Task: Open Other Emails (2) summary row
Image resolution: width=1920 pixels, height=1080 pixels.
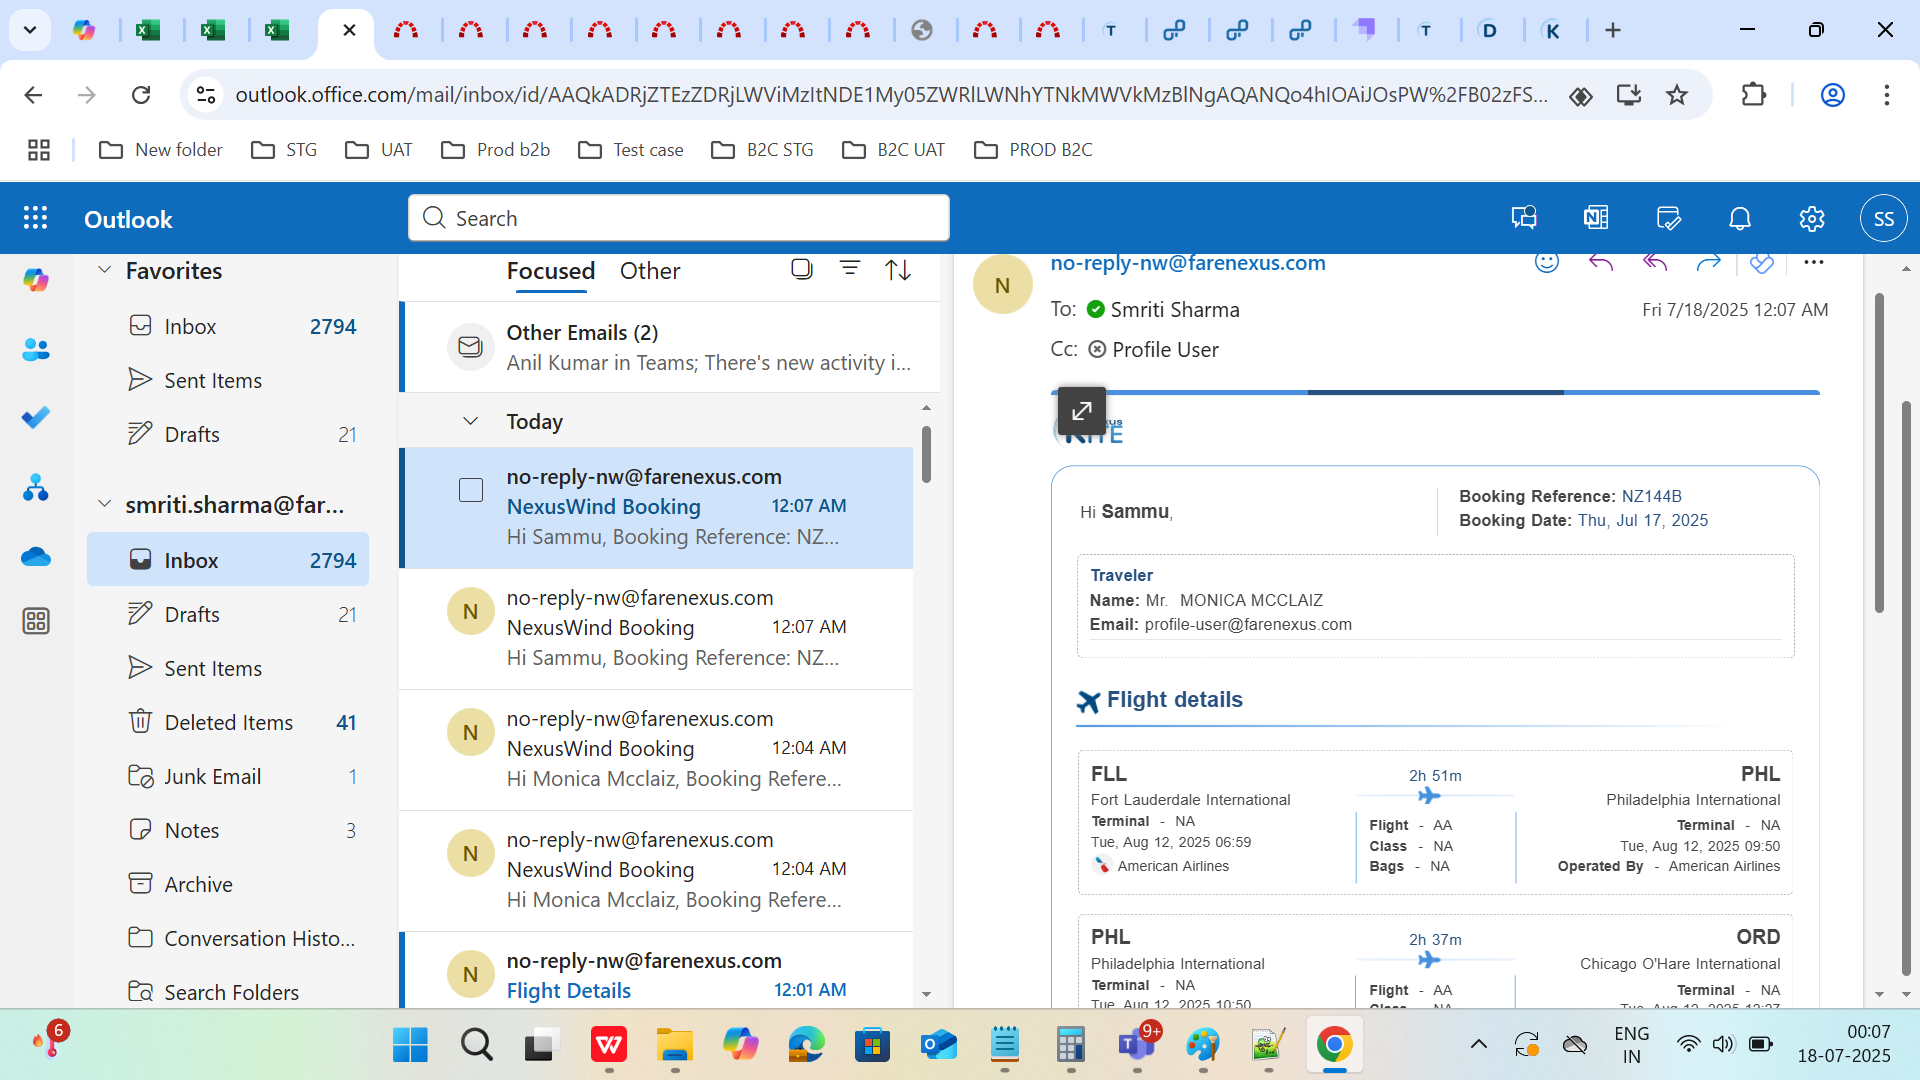Action: click(x=670, y=347)
